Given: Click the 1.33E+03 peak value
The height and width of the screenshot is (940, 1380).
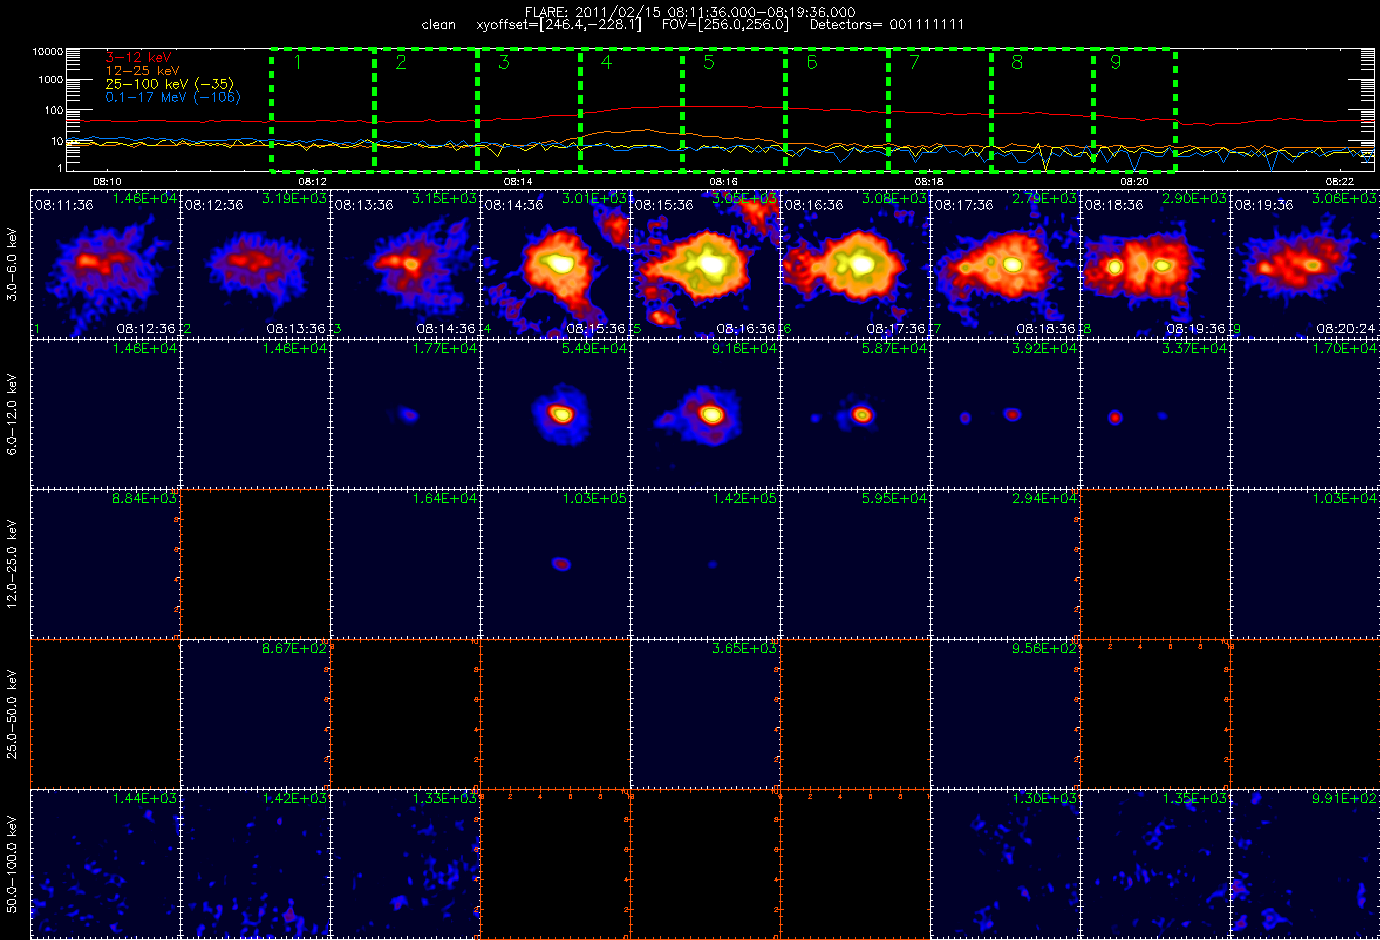Looking at the screenshot, I should pyautogui.click(x=445, y=798).
